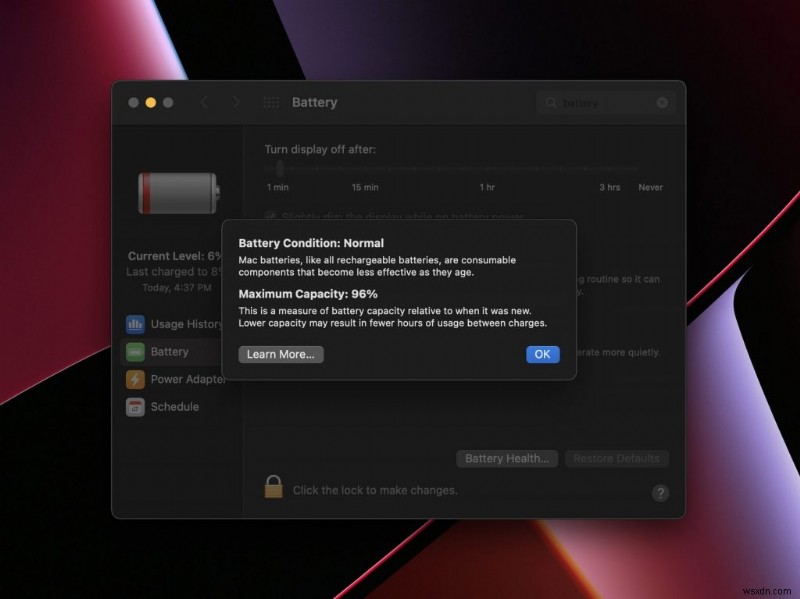Click the Battery search field
This screenshot has height=599, width=800.
[605, 102]
